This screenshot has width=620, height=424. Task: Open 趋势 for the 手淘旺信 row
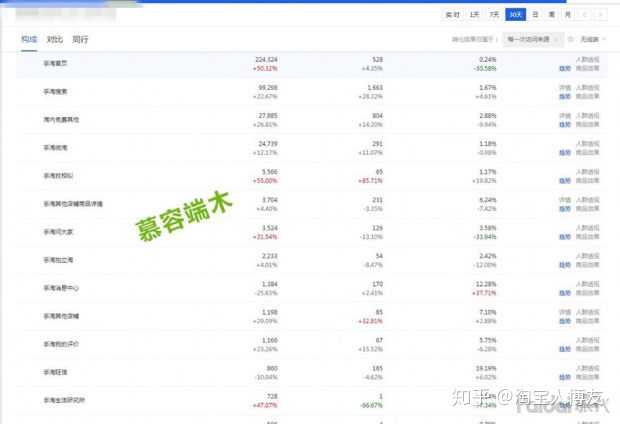point(565,377)
